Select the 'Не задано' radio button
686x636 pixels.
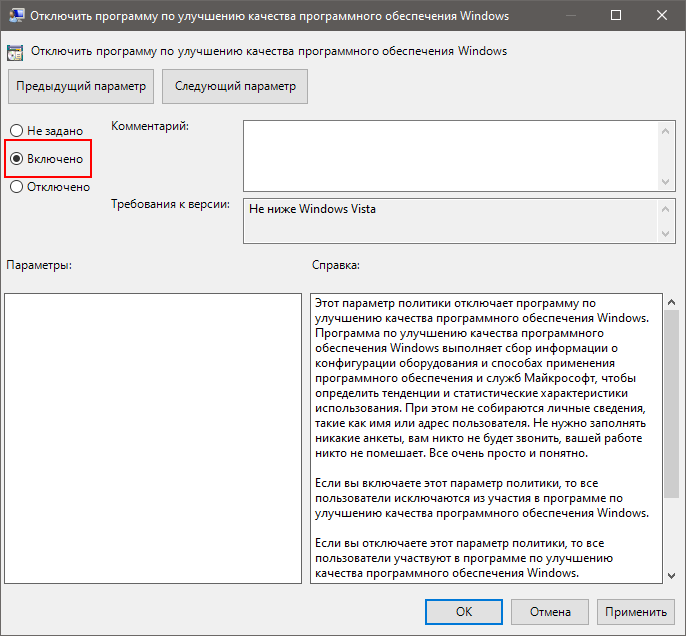[16, 131]
